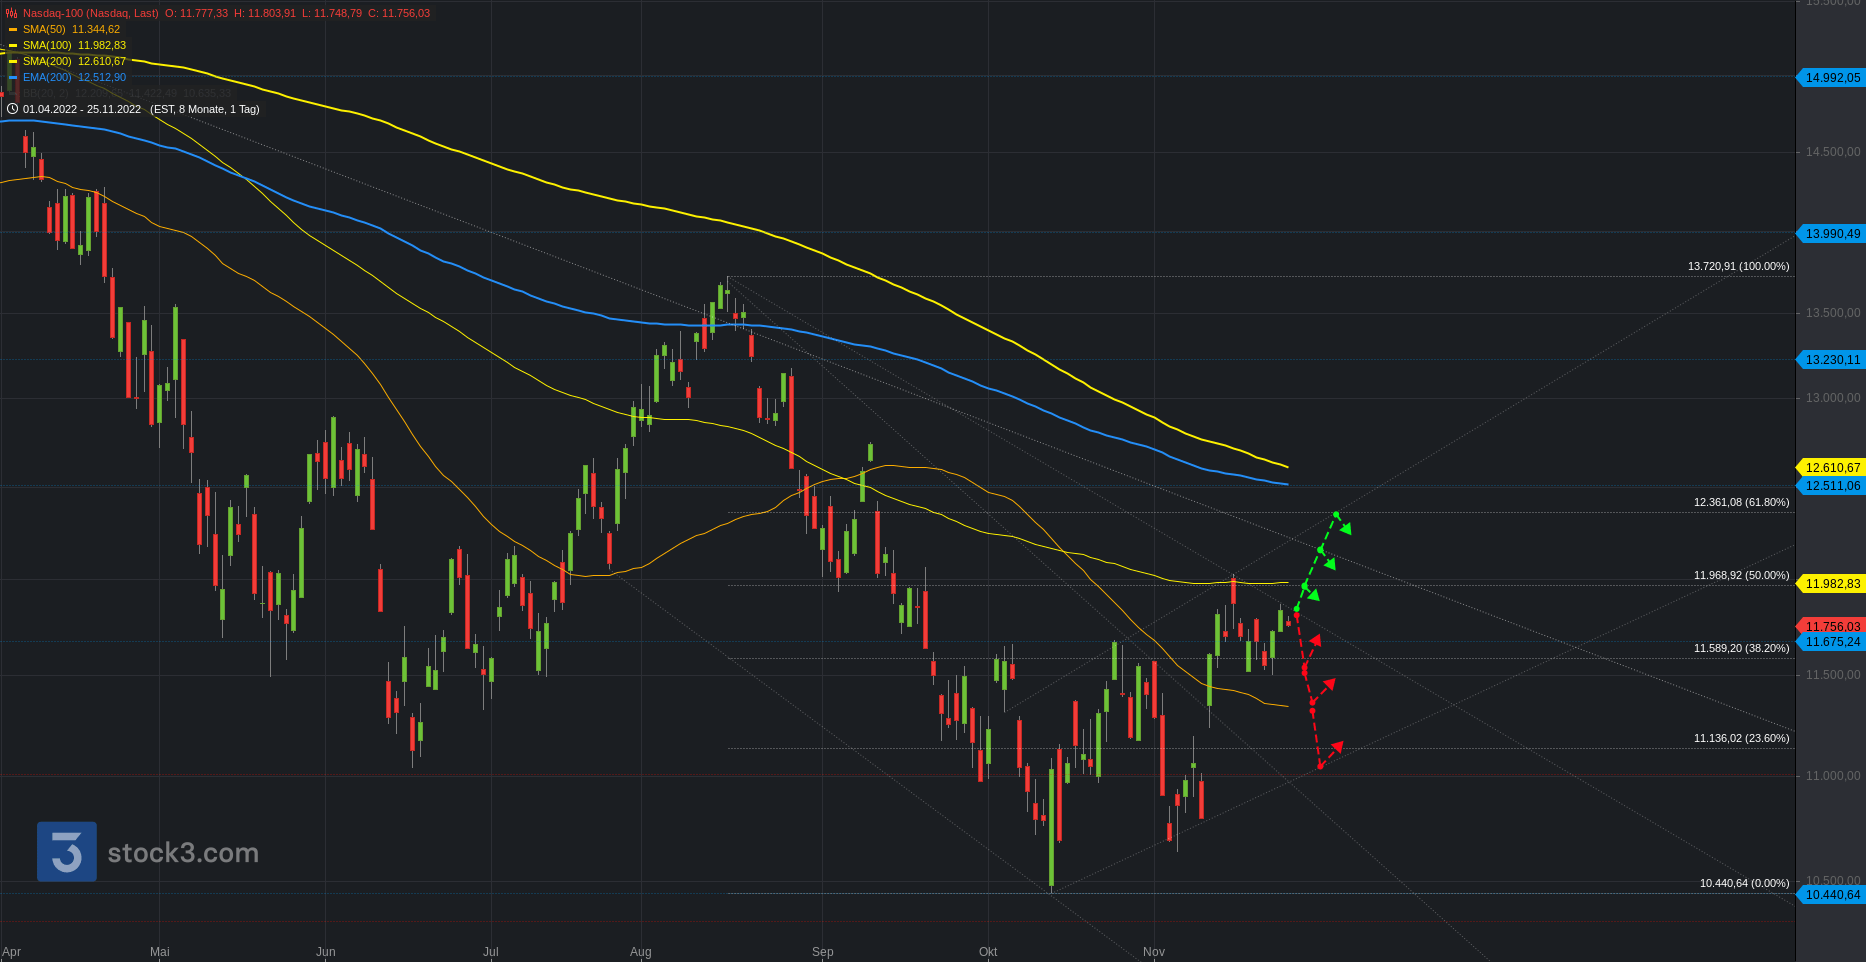Click the Jun label on the time axis
1866x962 pixels.
coord(326,952)
